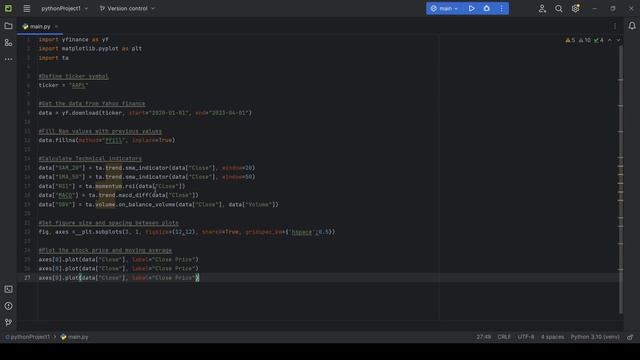
Task: Click line number 27 in gutter
Action: [x=27, y=278]
